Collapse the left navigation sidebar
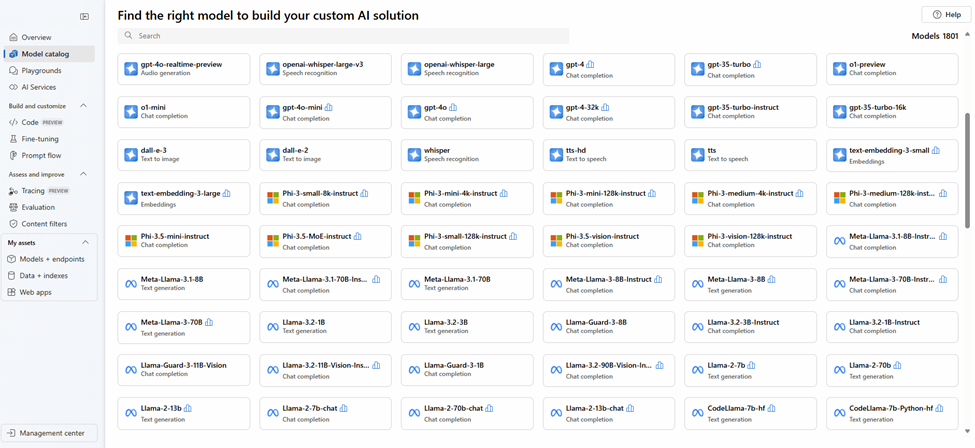 (x=84, y=17)
